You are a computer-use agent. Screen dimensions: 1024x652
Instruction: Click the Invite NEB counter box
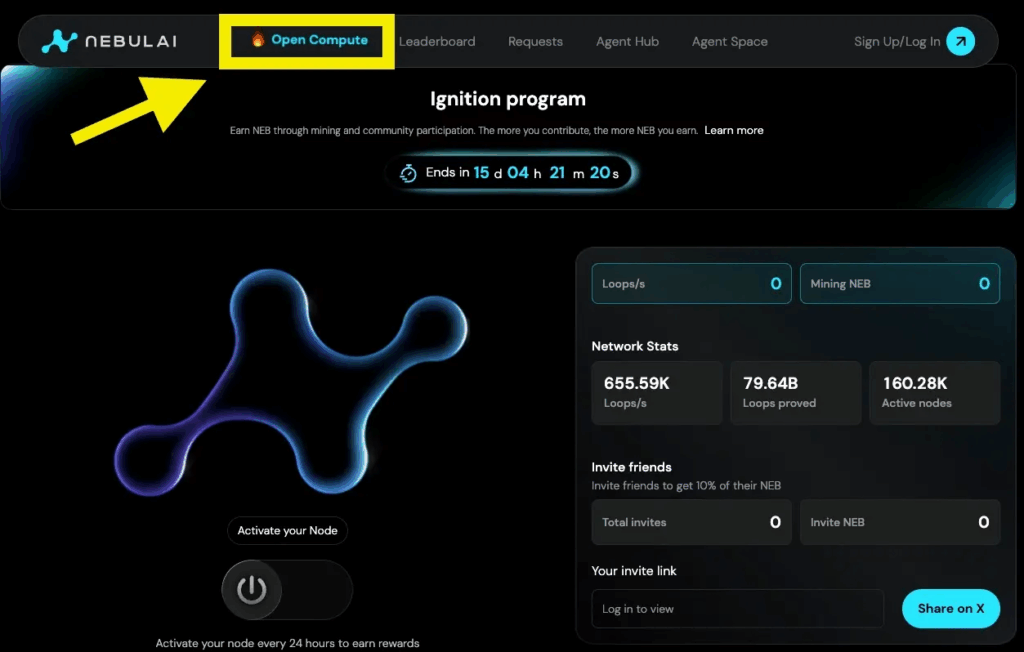tap(900, 522)
